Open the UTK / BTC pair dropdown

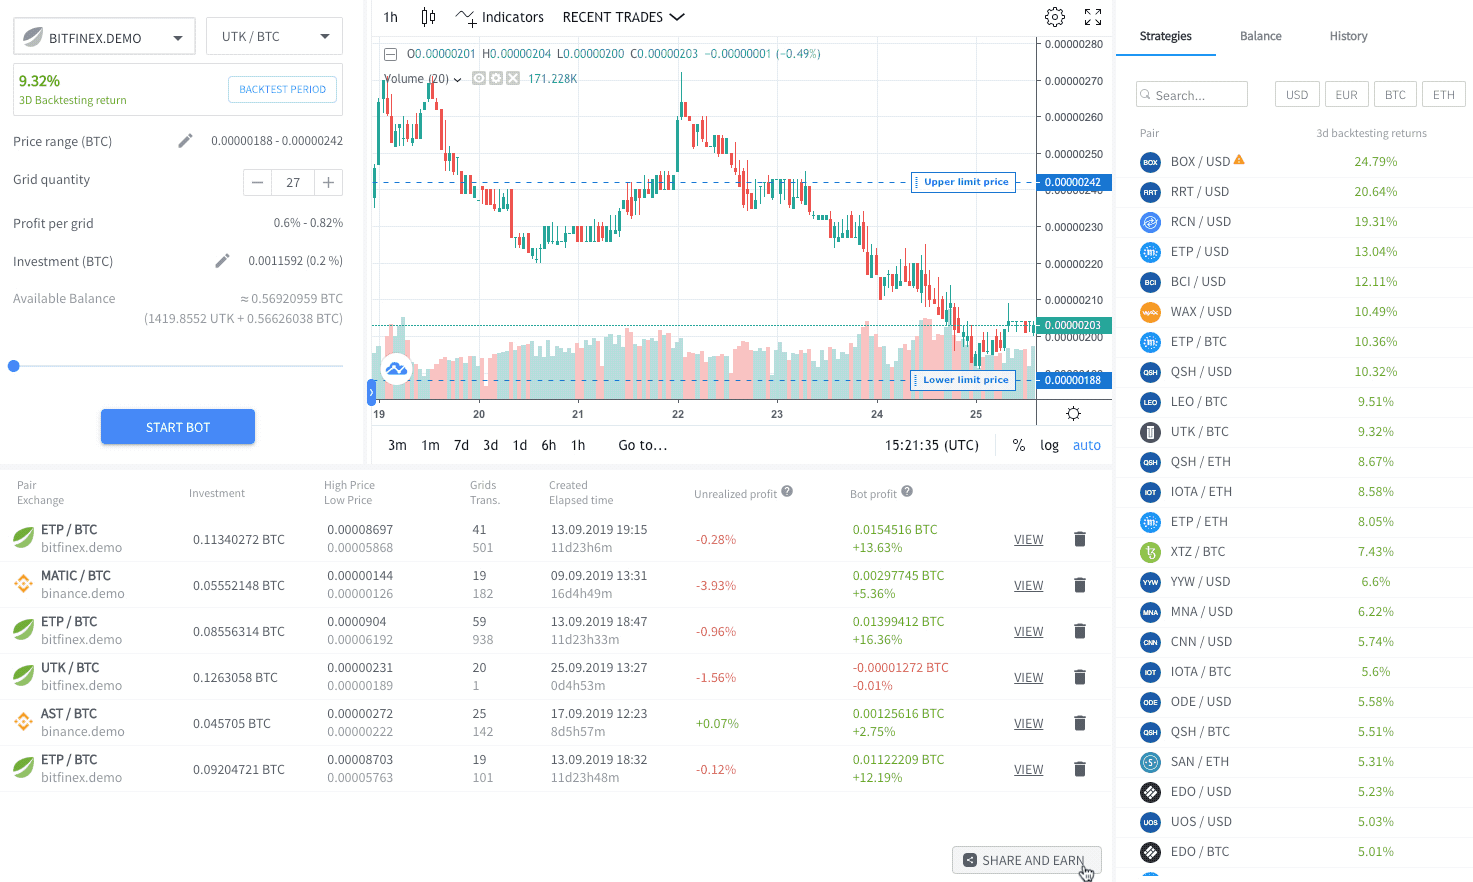pos(275,36)
